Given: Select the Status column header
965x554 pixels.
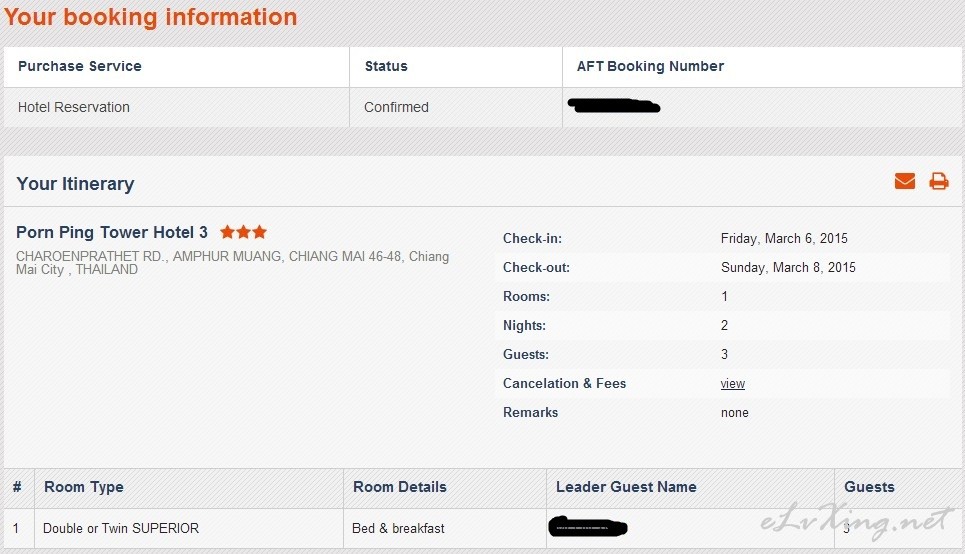Looking at the screenshot, I should pyautogui.click(x=386, y=66).
